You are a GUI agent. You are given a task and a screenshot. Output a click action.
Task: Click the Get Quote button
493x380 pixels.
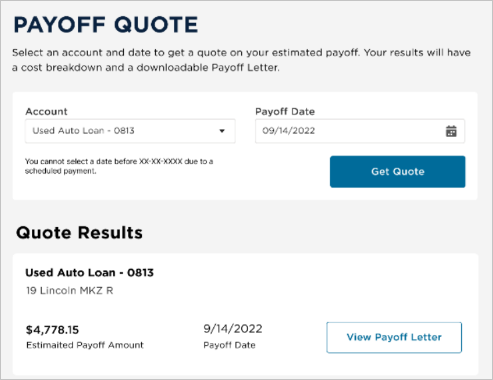[x=398, y=172]
